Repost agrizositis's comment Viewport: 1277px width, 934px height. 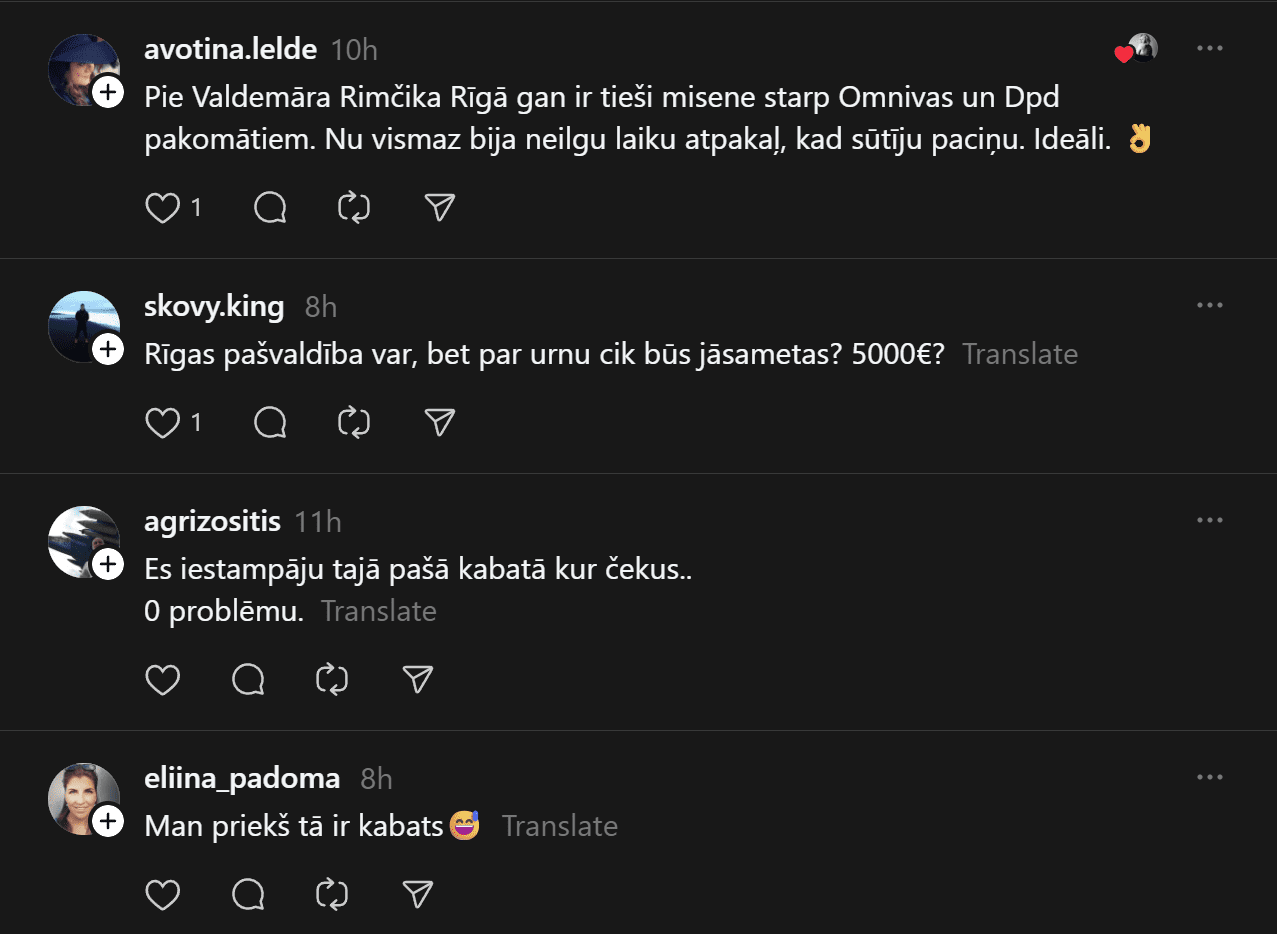click(331, 679)
